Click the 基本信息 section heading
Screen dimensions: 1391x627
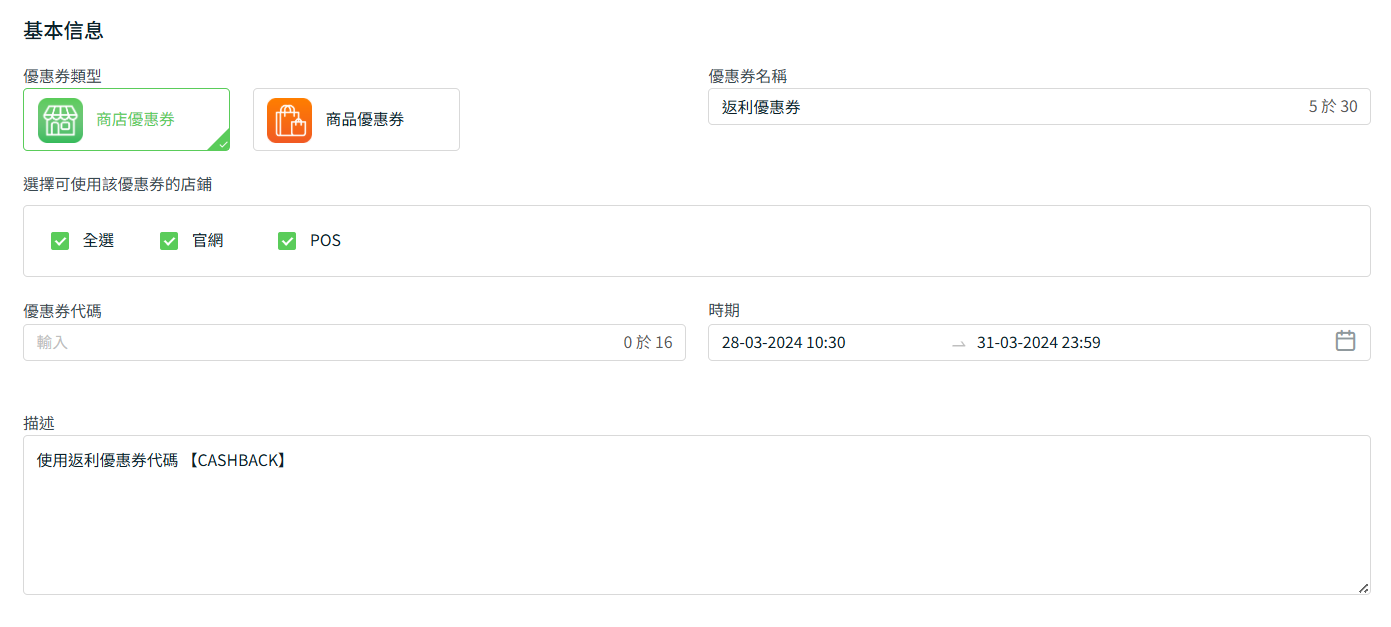[x=63, y=31]
